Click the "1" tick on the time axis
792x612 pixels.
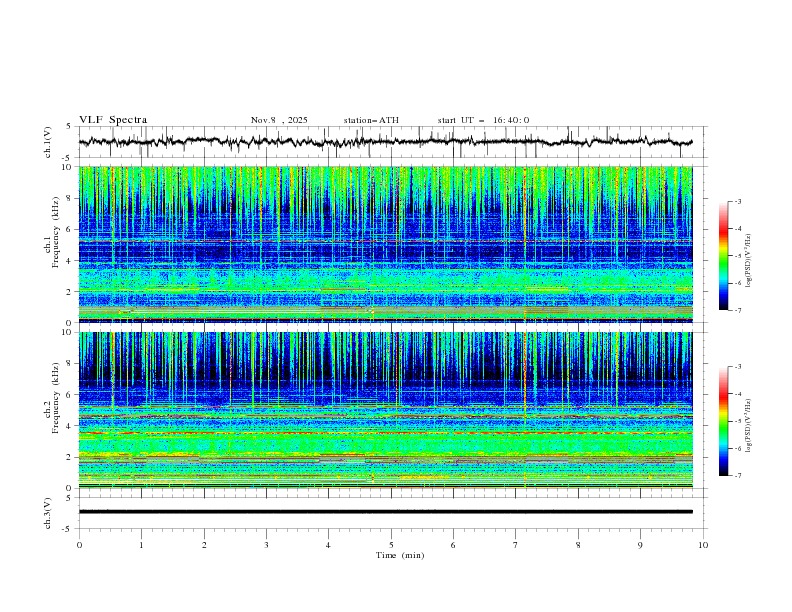[x=141, y=545]
